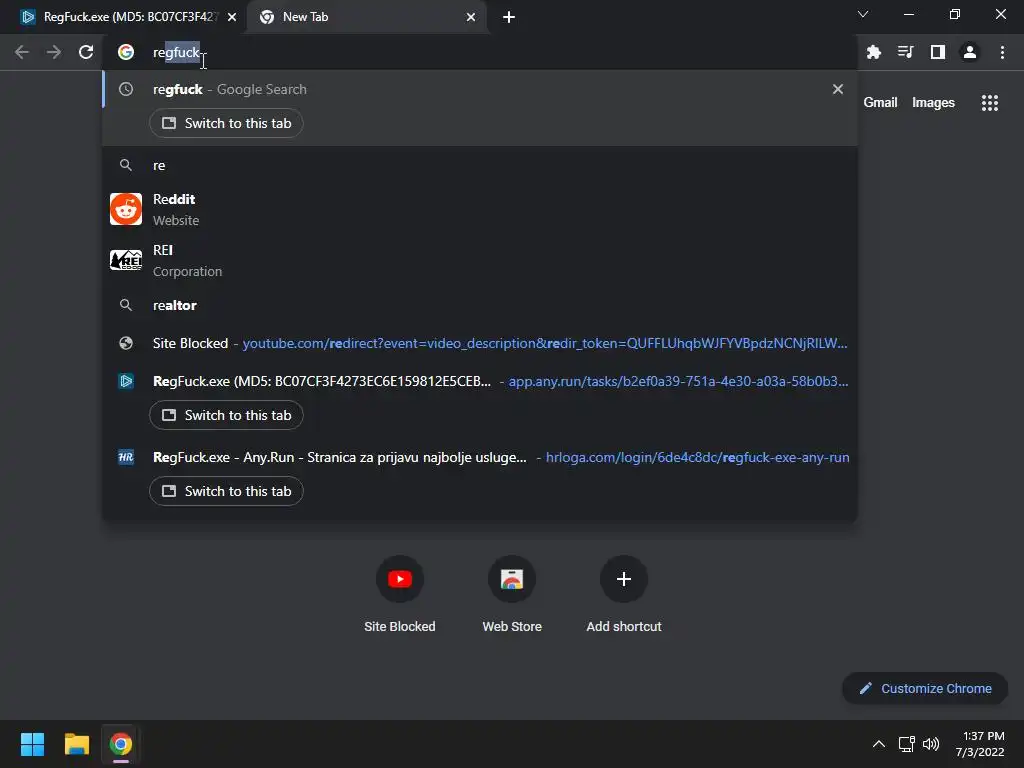Open the app.any.run RegFuck.exe suggestion
This screenshot has height=768, width=1024.
[x=479, y=381]
